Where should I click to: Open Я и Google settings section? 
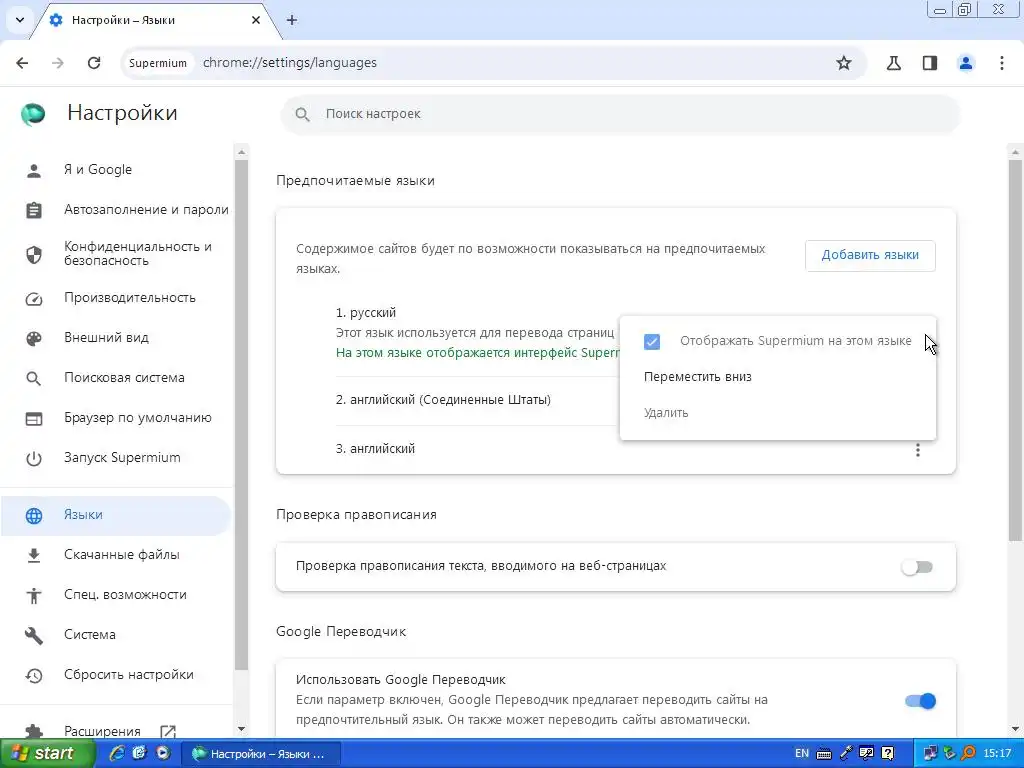coord(116,170)
